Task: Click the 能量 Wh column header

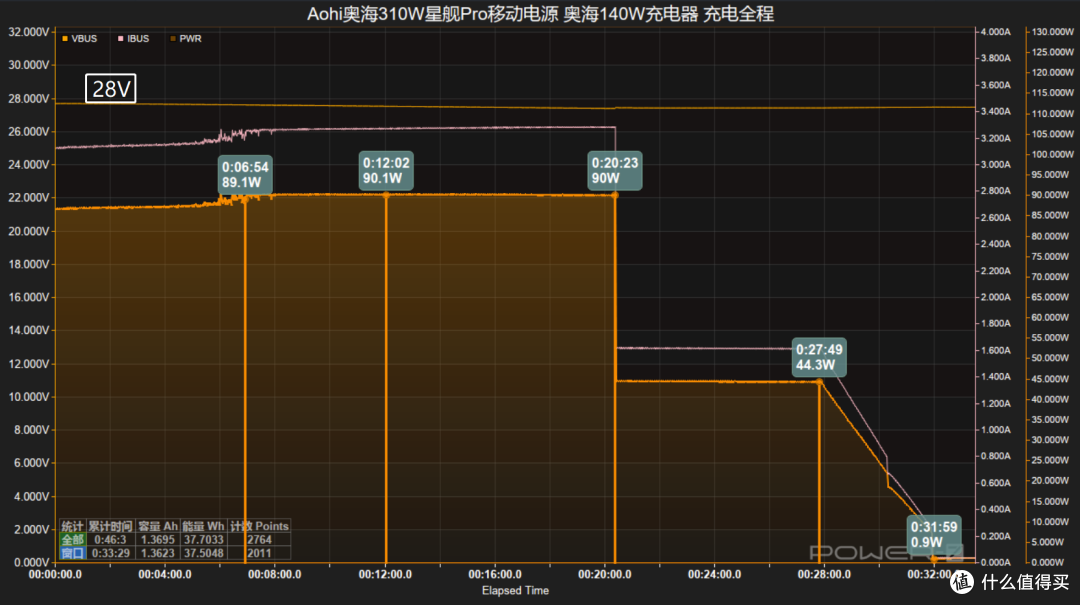Action: [203, 526]
